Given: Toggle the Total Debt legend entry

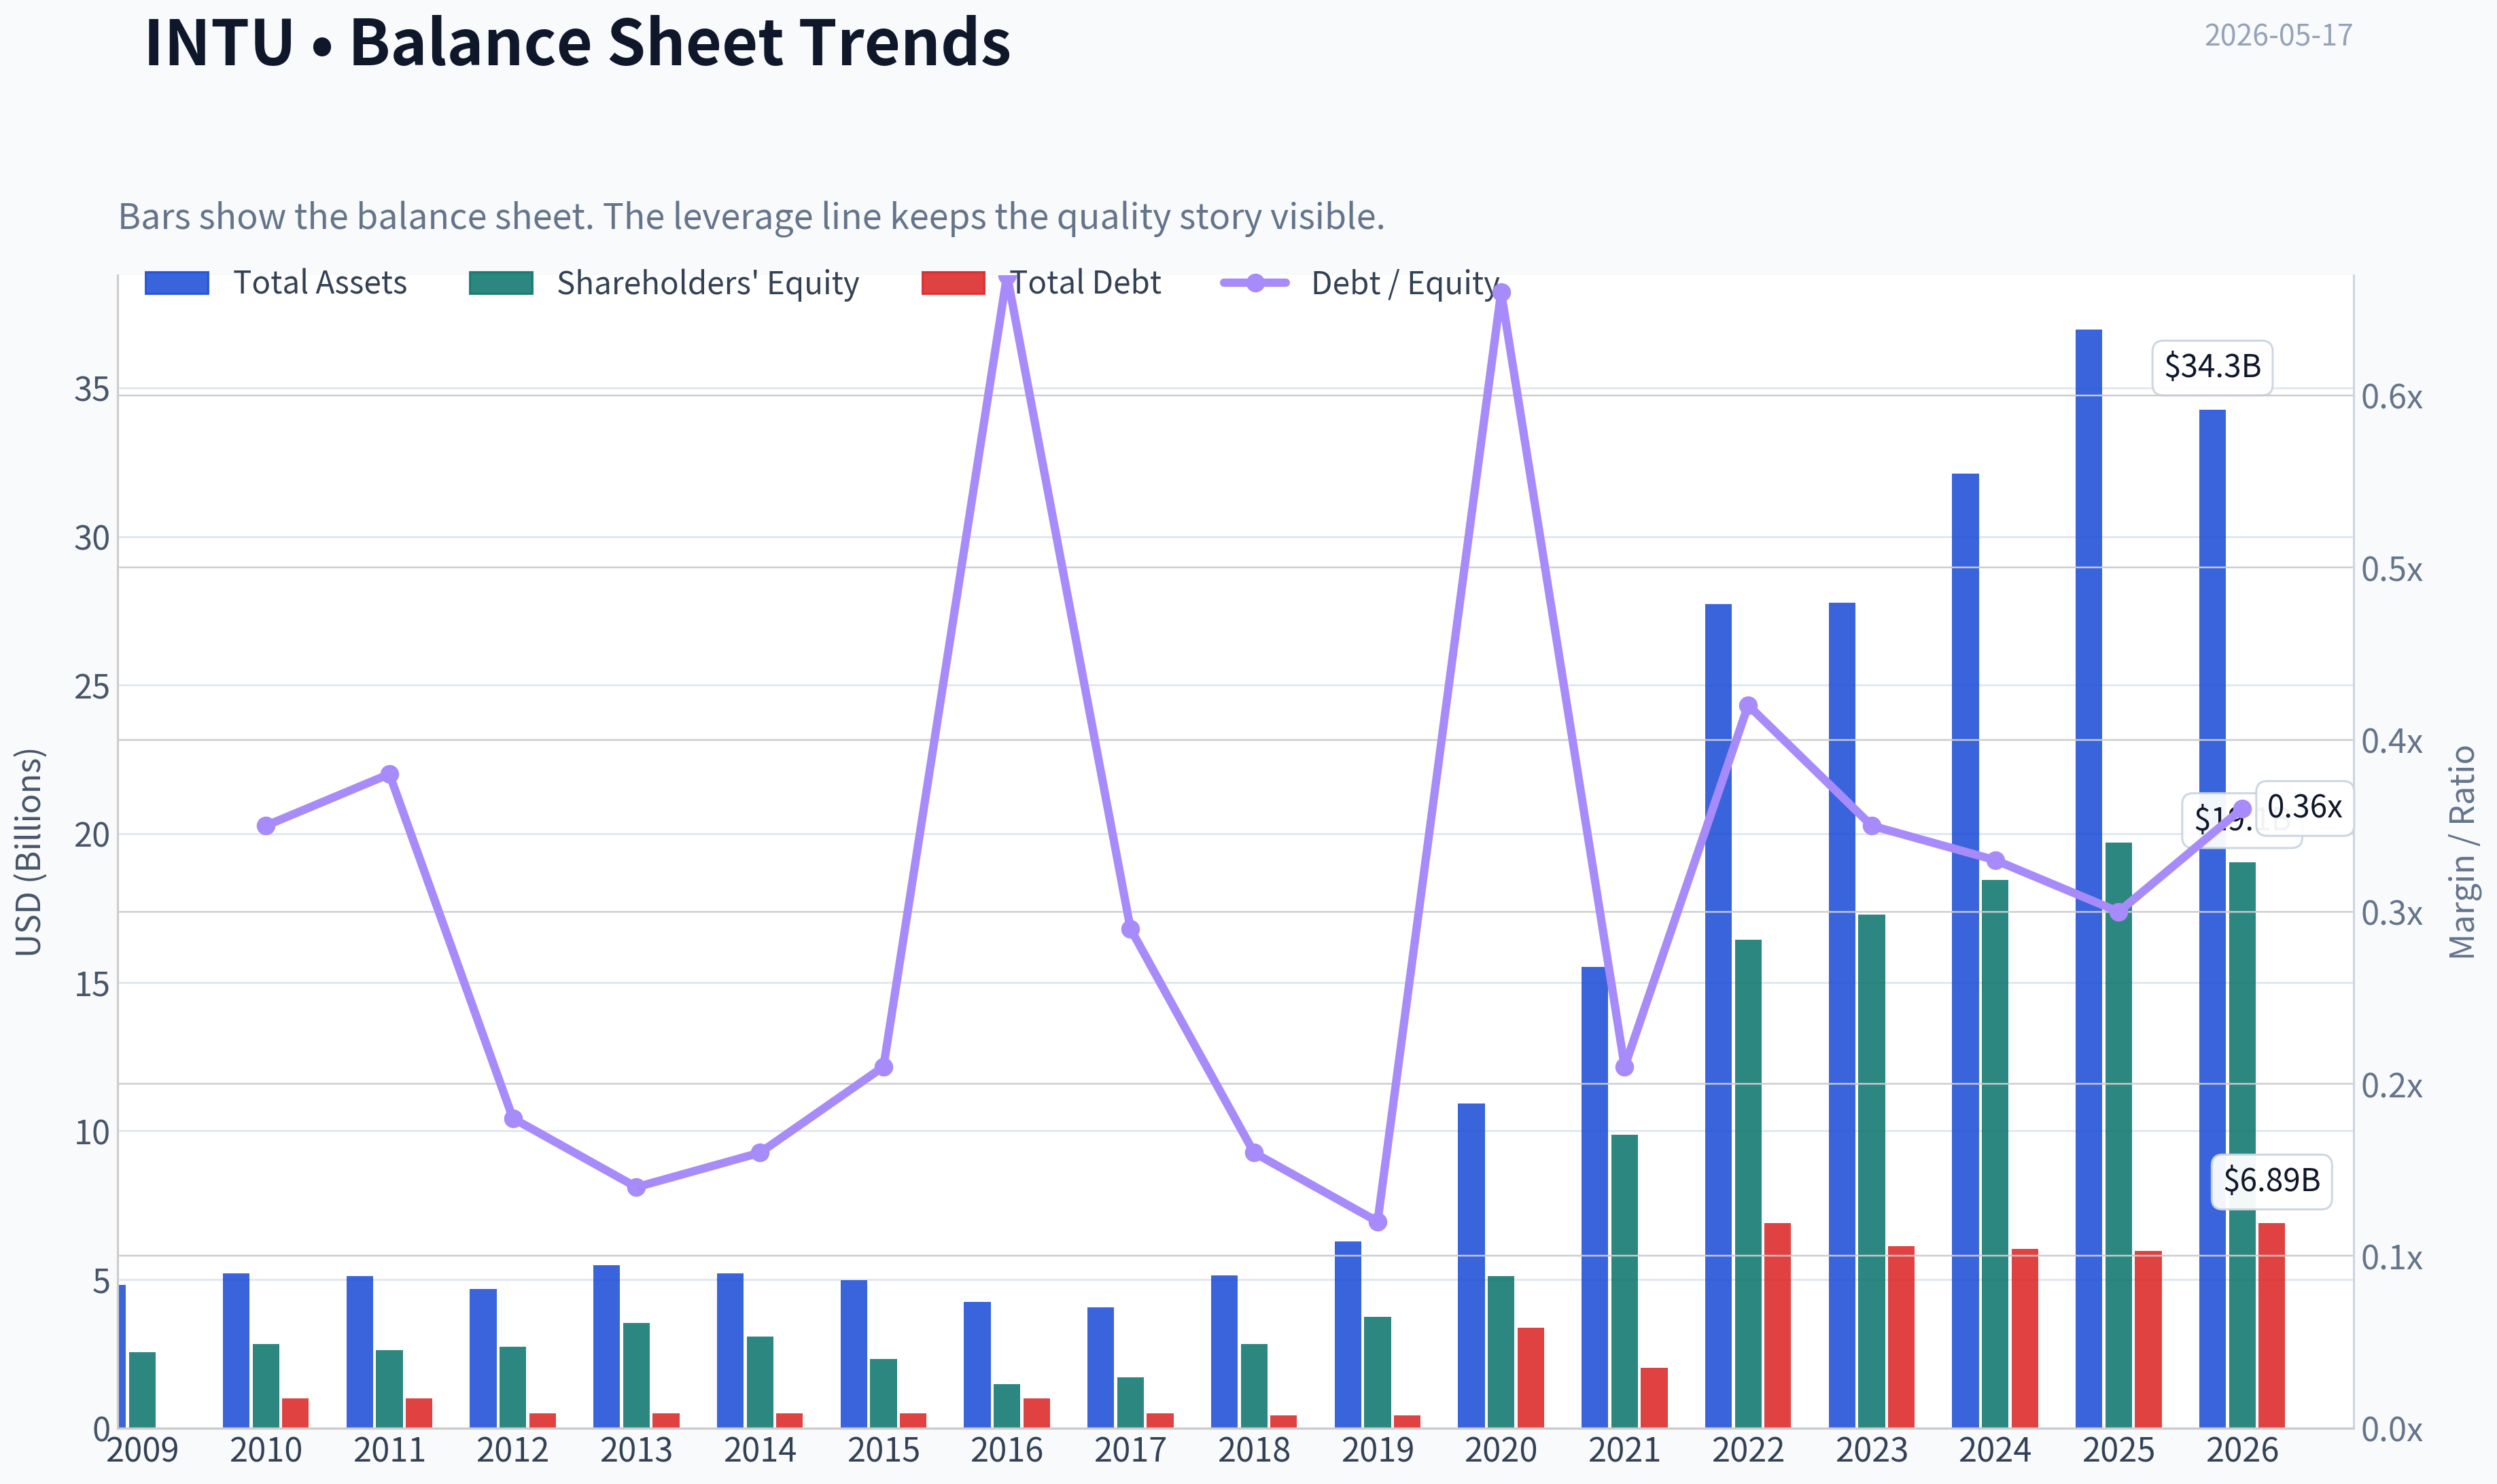Looking at the screenshot, I should click(x=1041, y=283).
